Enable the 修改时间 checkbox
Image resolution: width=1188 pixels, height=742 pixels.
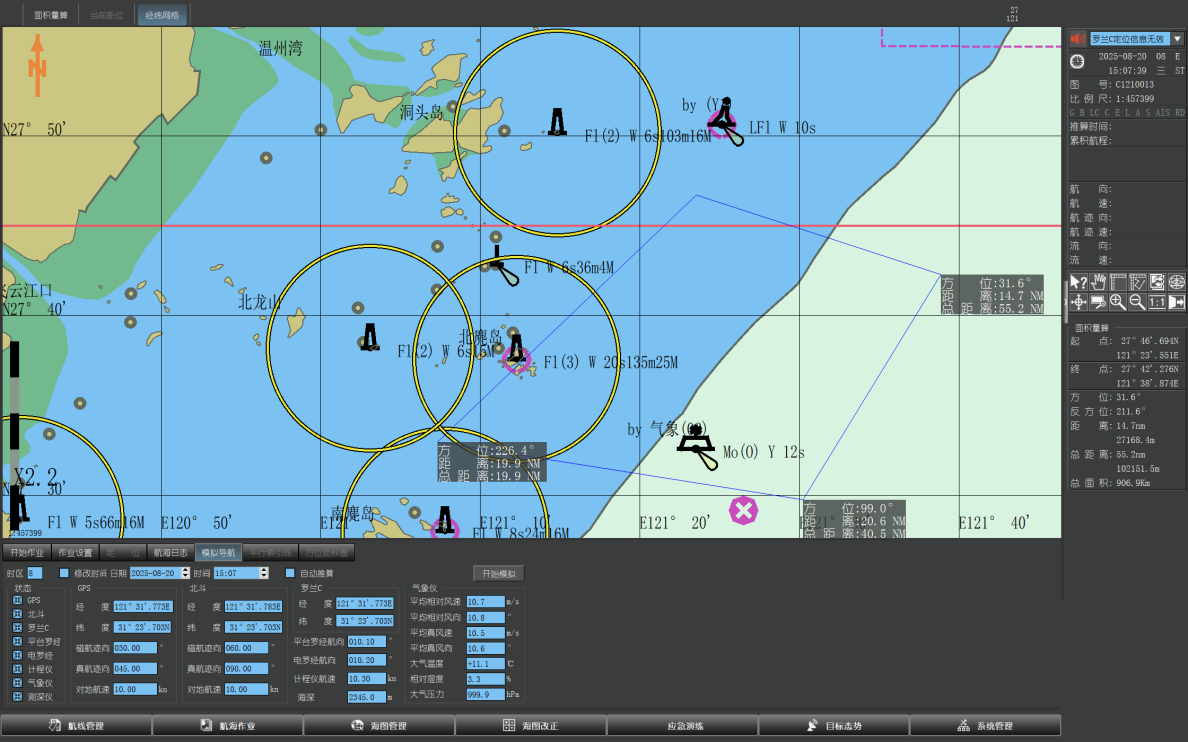pyautogui.click(x=64, y=573)
